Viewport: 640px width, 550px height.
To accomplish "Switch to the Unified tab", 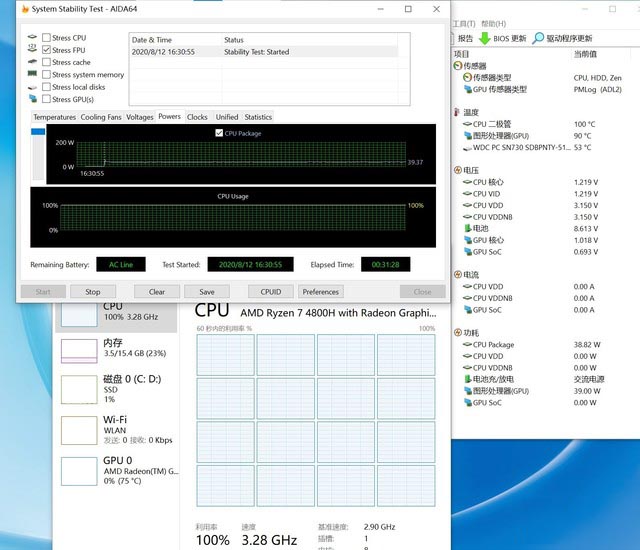I will [227, 117].
